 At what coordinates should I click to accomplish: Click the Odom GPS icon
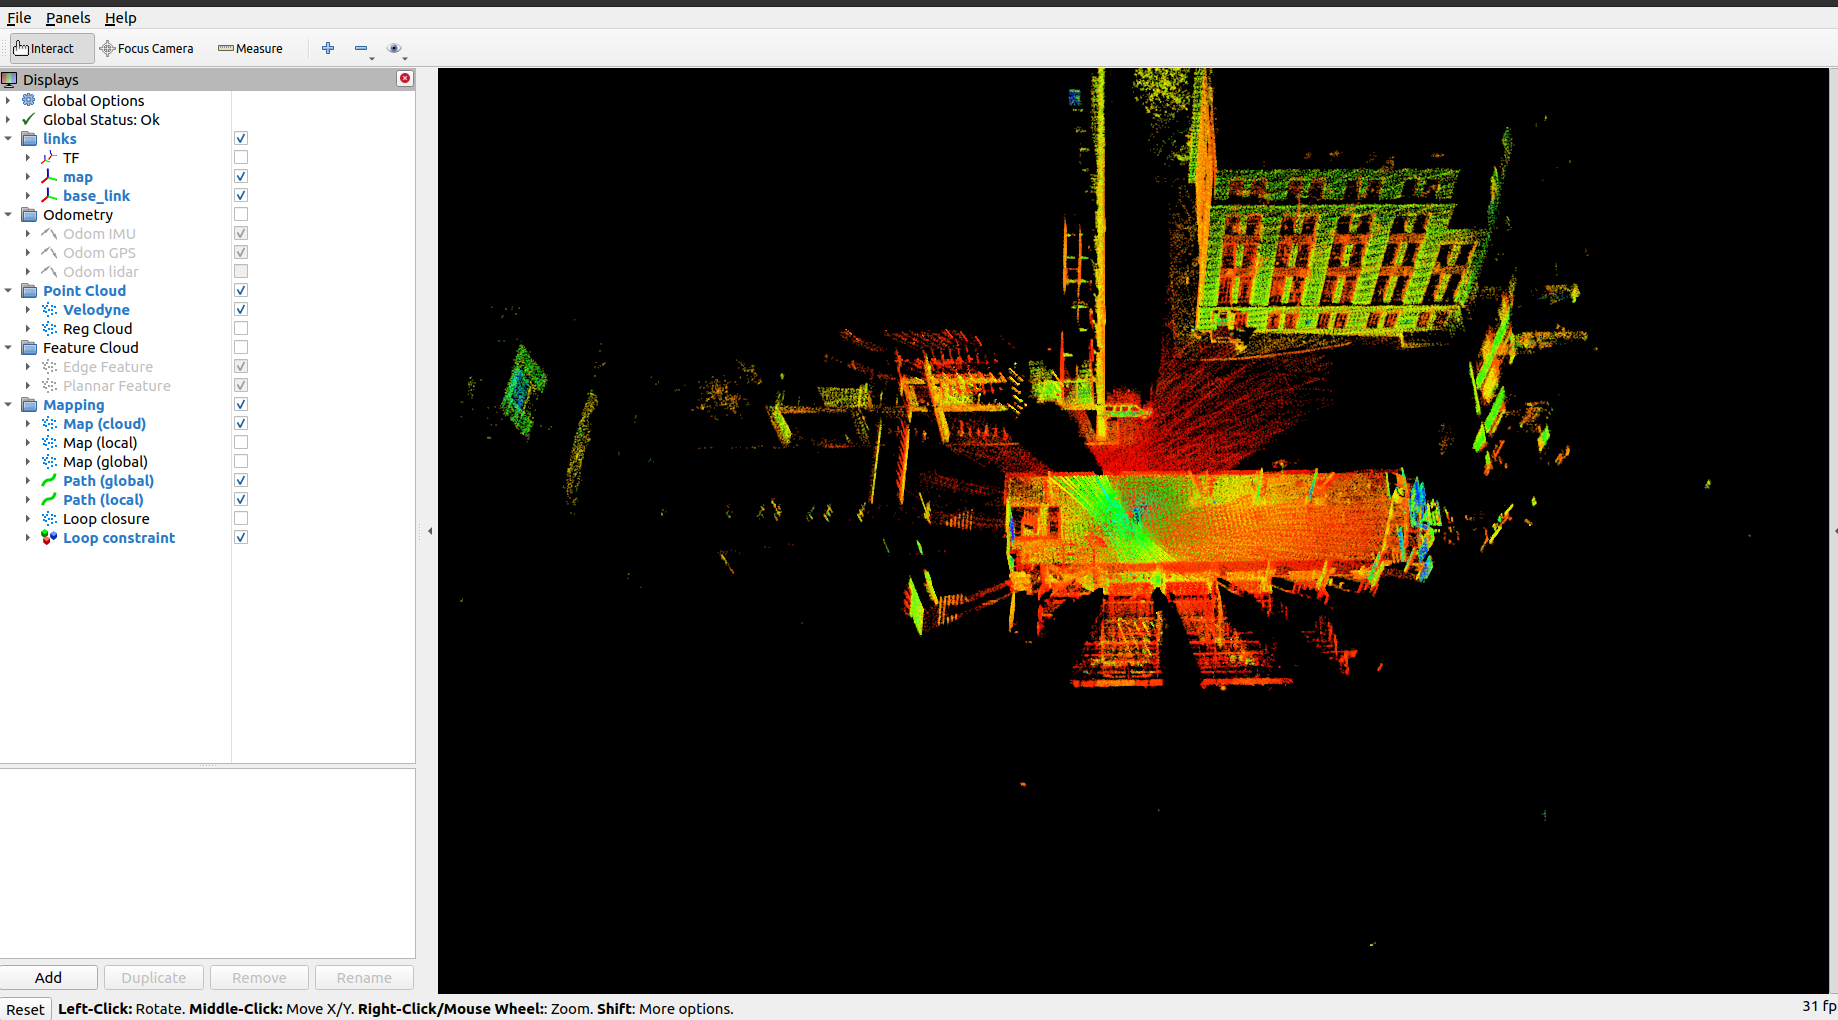pyautogui.click(x=49, y=252)
